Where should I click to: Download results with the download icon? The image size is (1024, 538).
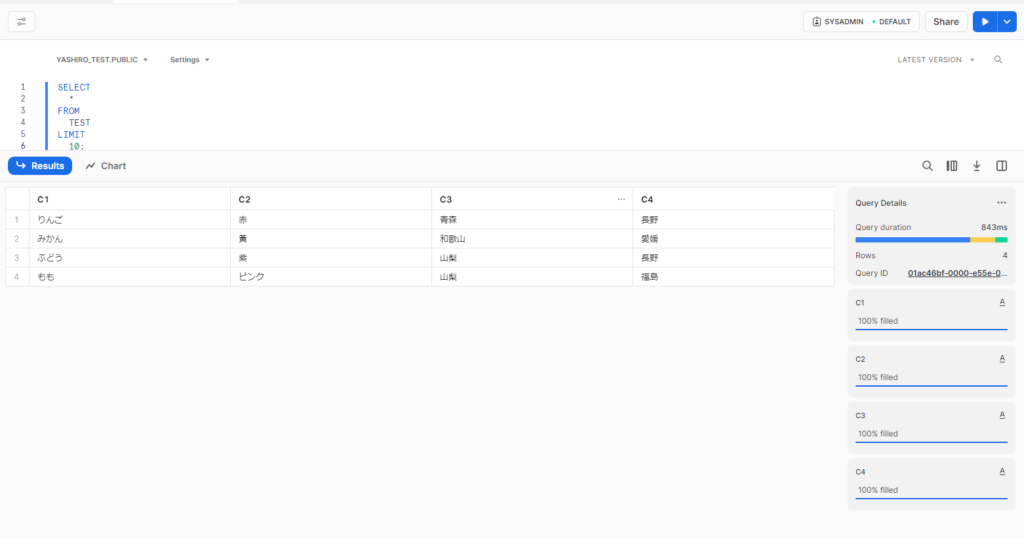point(977,166)
